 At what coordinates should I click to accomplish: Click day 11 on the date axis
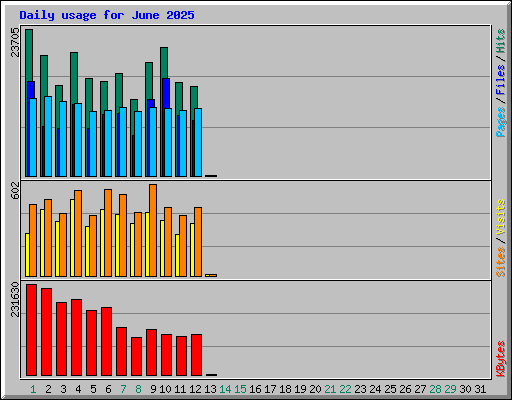click(180, 389)
